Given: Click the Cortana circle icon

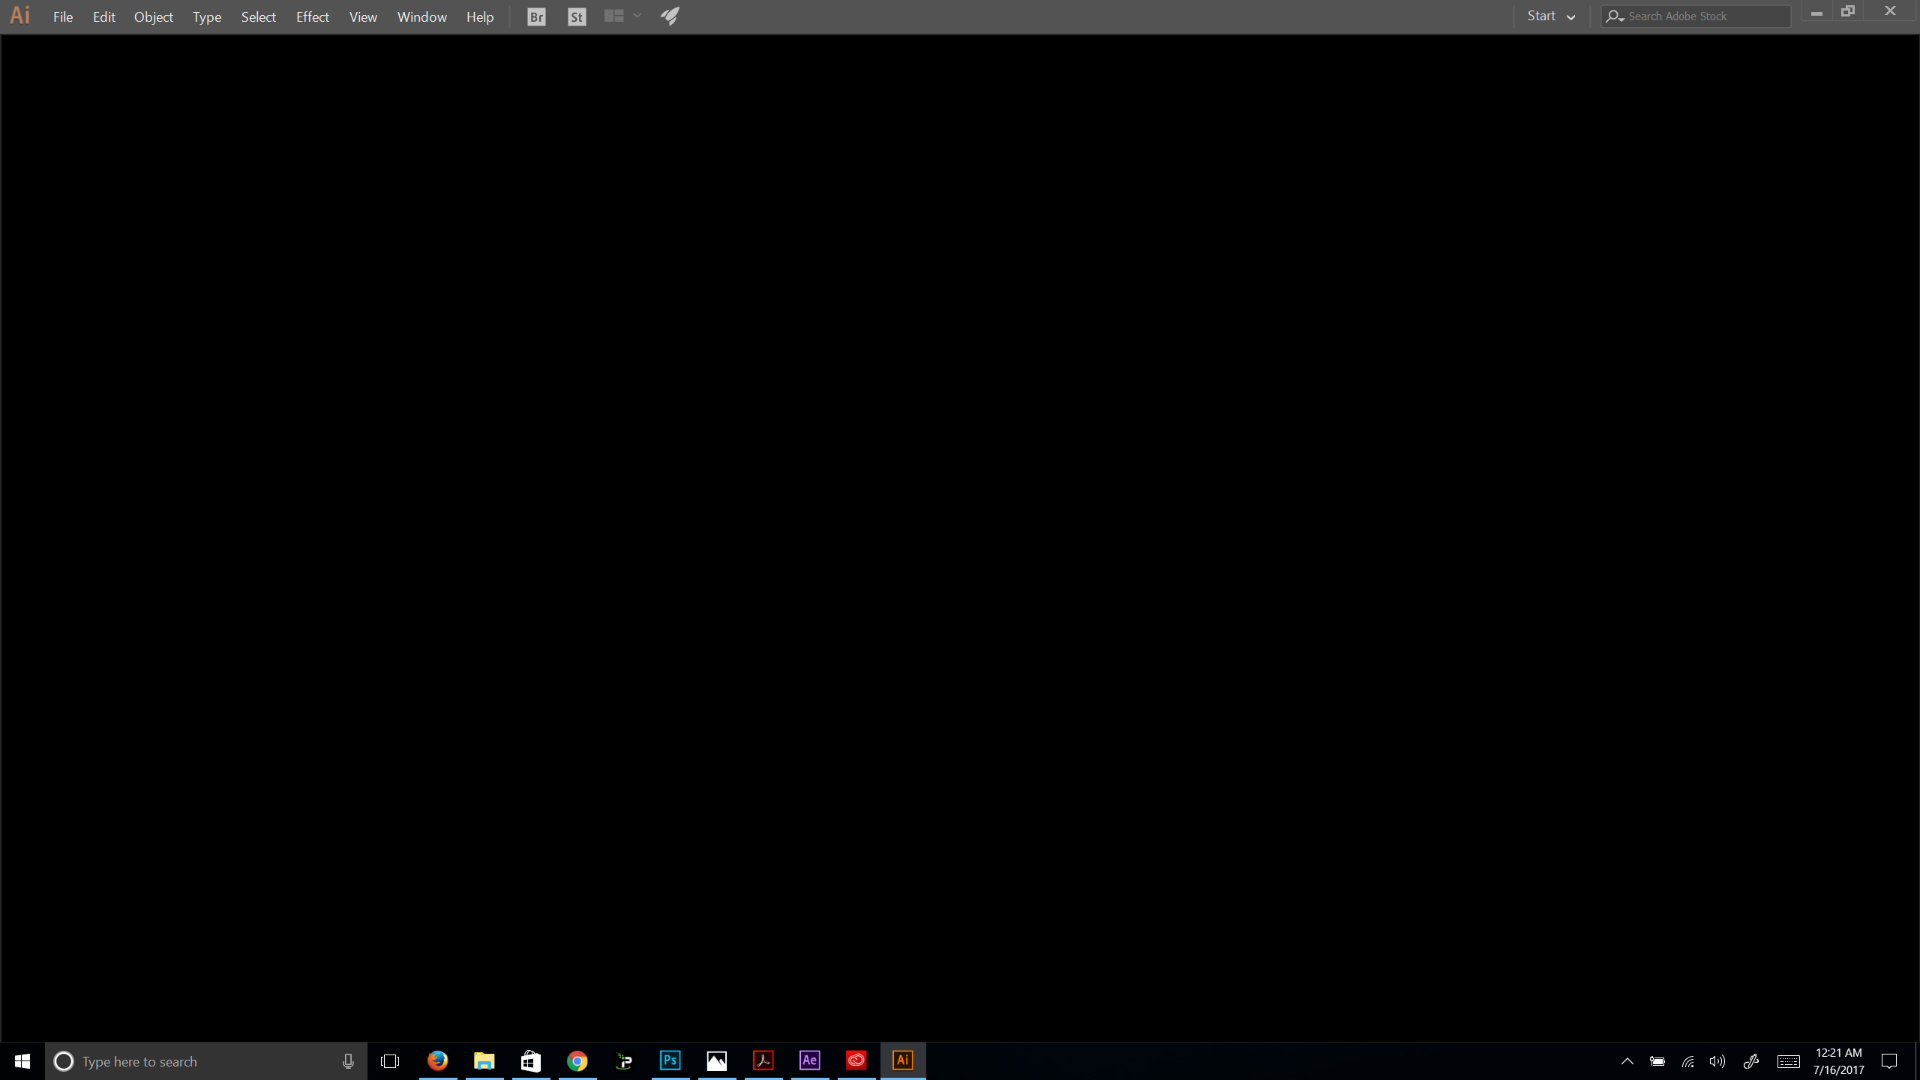Looking at the screenshot, I should click(x=63, y=1061).
